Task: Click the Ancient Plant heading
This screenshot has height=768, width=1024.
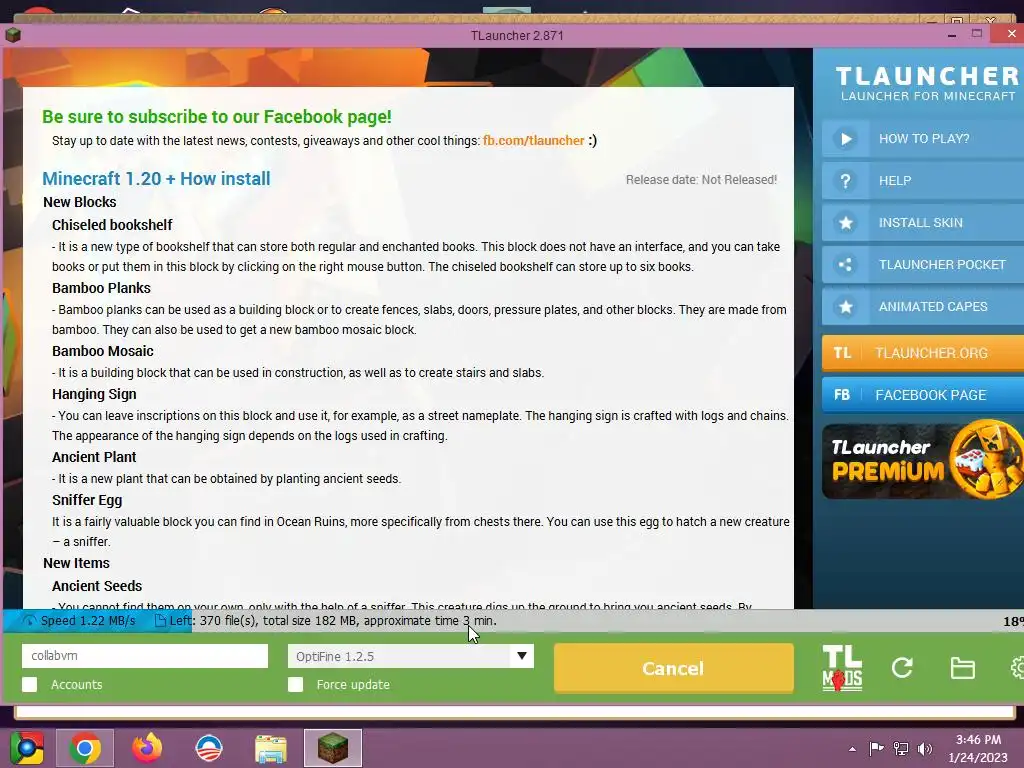Action: point(94,457)
